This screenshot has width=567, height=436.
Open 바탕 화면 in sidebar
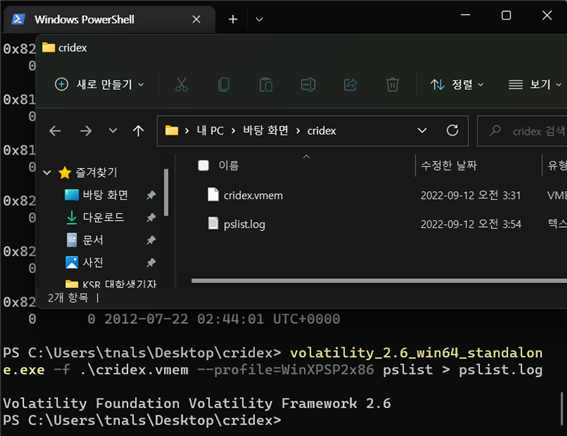[x=105, y=195]
